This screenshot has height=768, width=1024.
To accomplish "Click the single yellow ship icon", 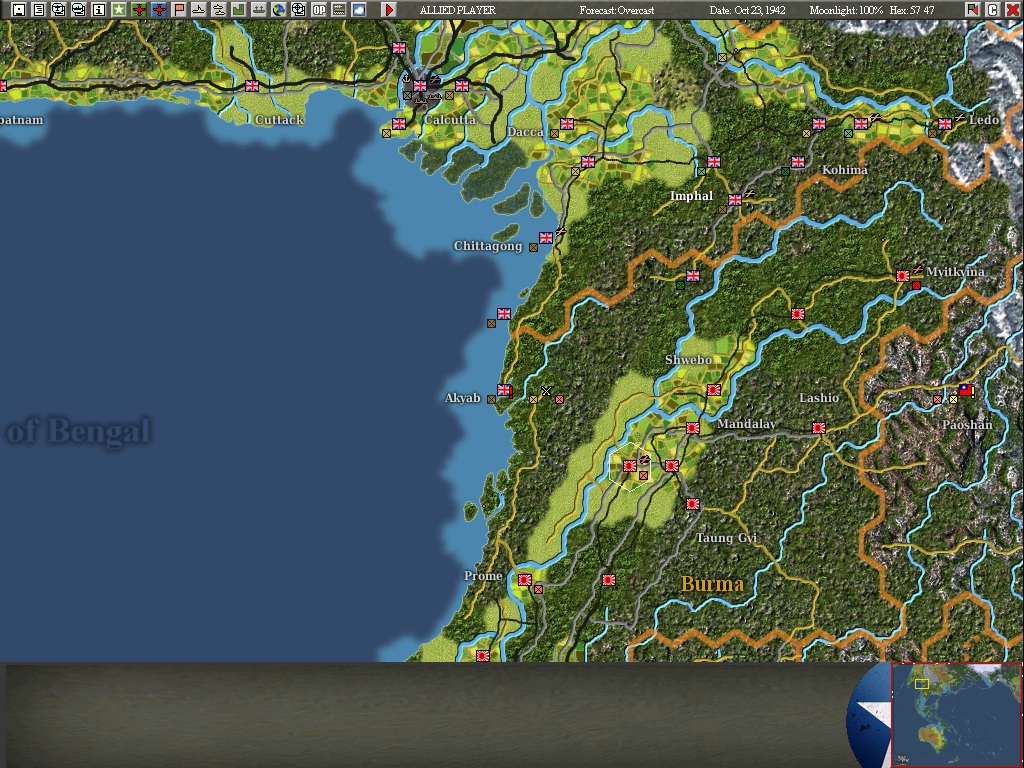I will [199, 10].
